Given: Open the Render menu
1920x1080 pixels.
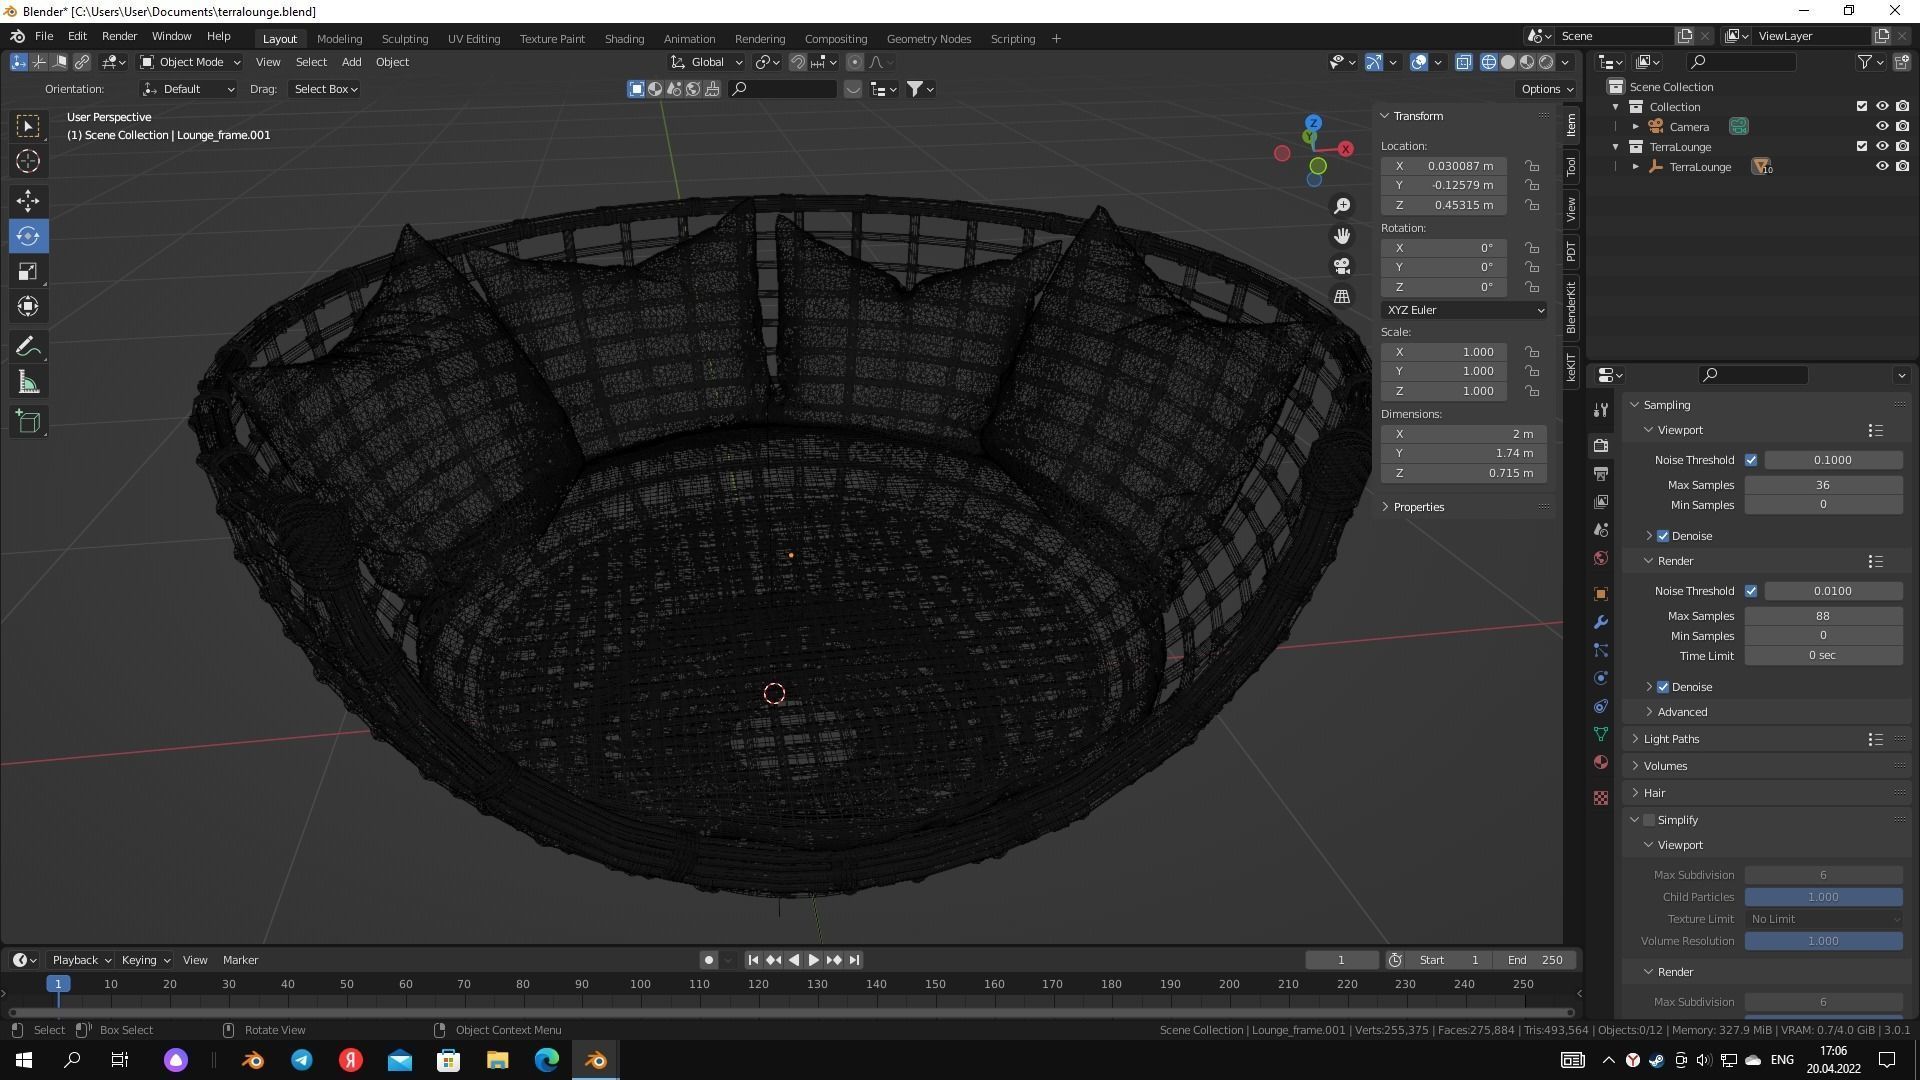Looking at the screenshot, I should click(119, 36).
